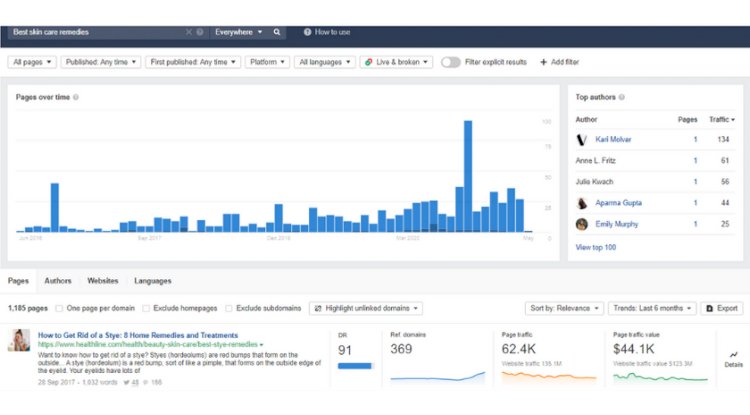This screenshot has width=750, height=415.
Task: Open the Details trend chart icon
Action: pos(733,355)
